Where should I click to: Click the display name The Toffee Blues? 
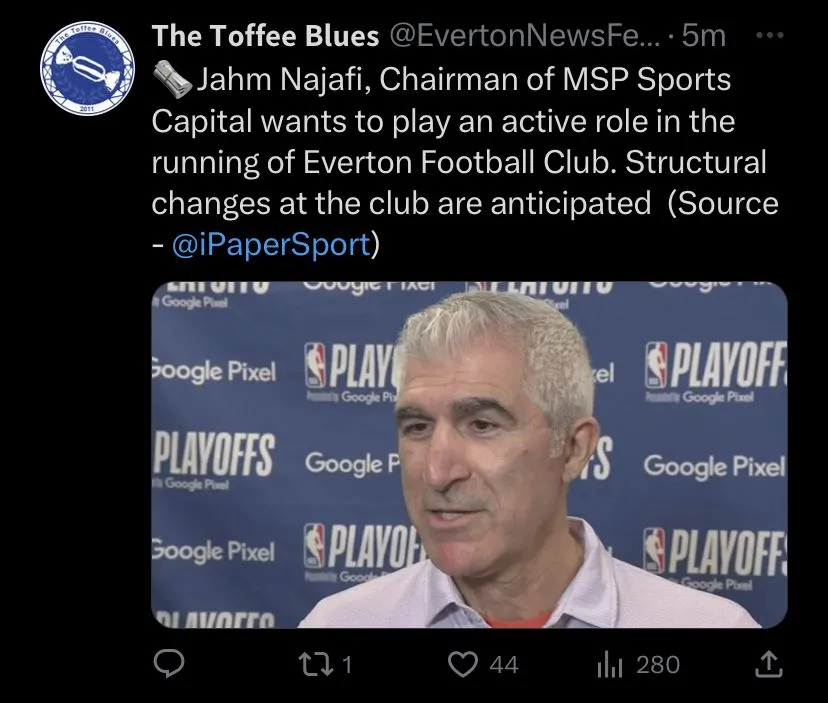(265, 37)
